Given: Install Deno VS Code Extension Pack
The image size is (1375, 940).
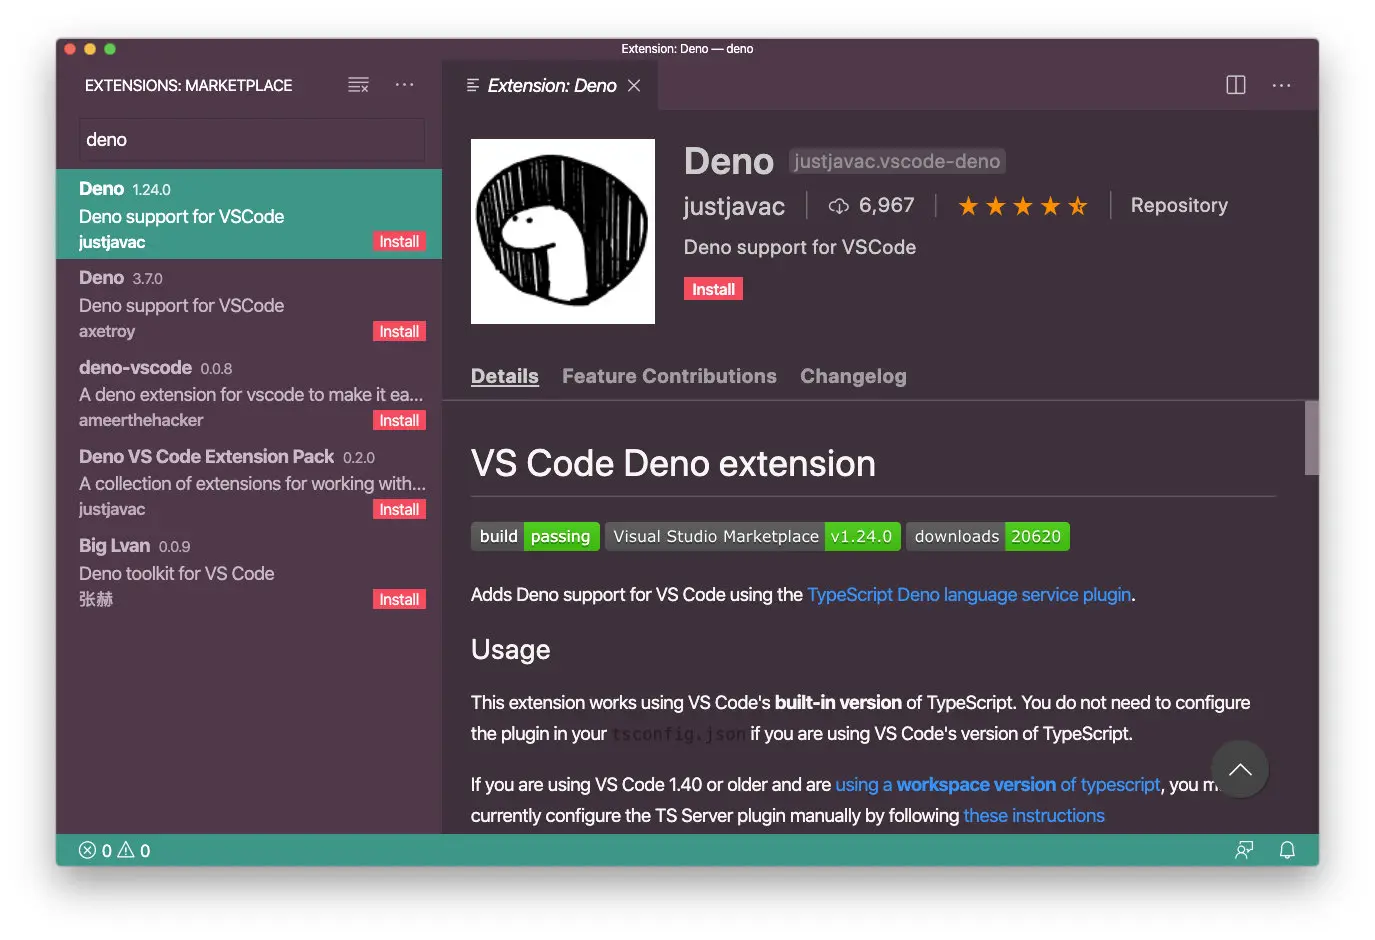Looking at the screenshot, I should (399, 509).
